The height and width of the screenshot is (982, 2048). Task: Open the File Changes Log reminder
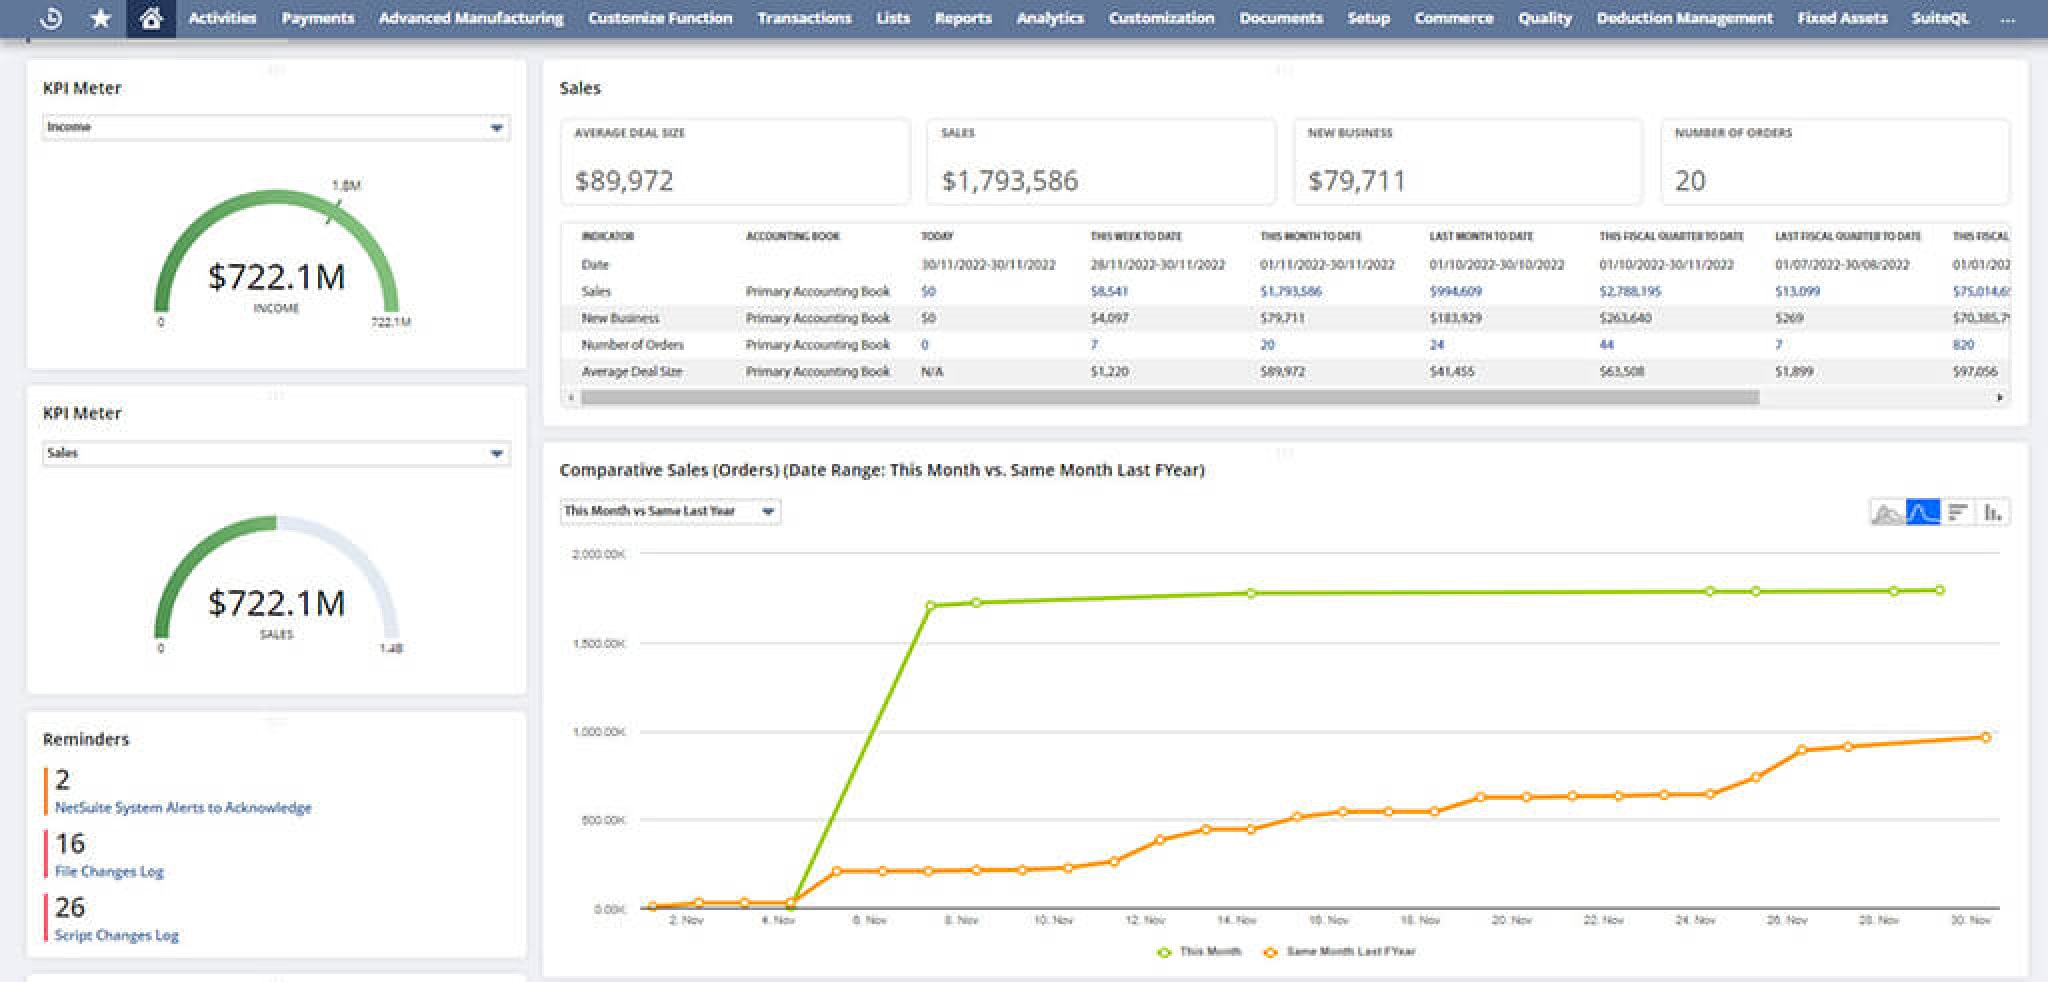tap(109, 872)
